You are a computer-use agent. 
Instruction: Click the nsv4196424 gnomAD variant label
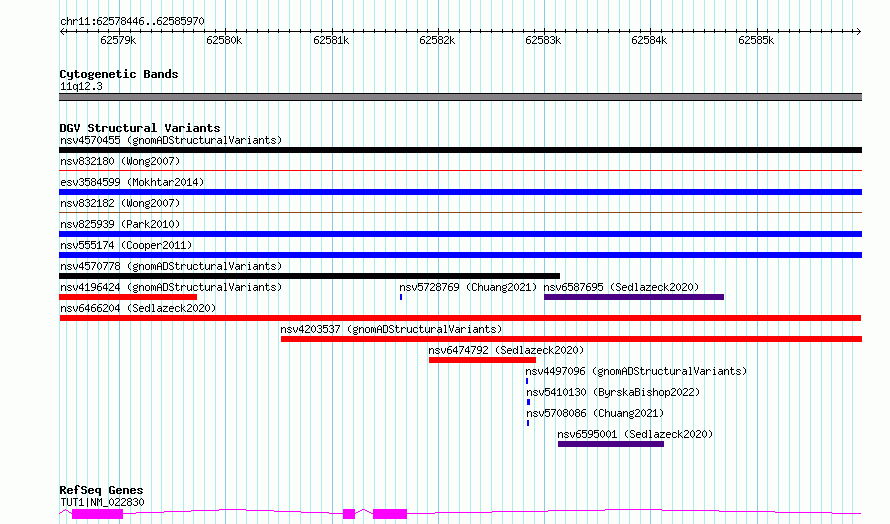coord(171,287)
